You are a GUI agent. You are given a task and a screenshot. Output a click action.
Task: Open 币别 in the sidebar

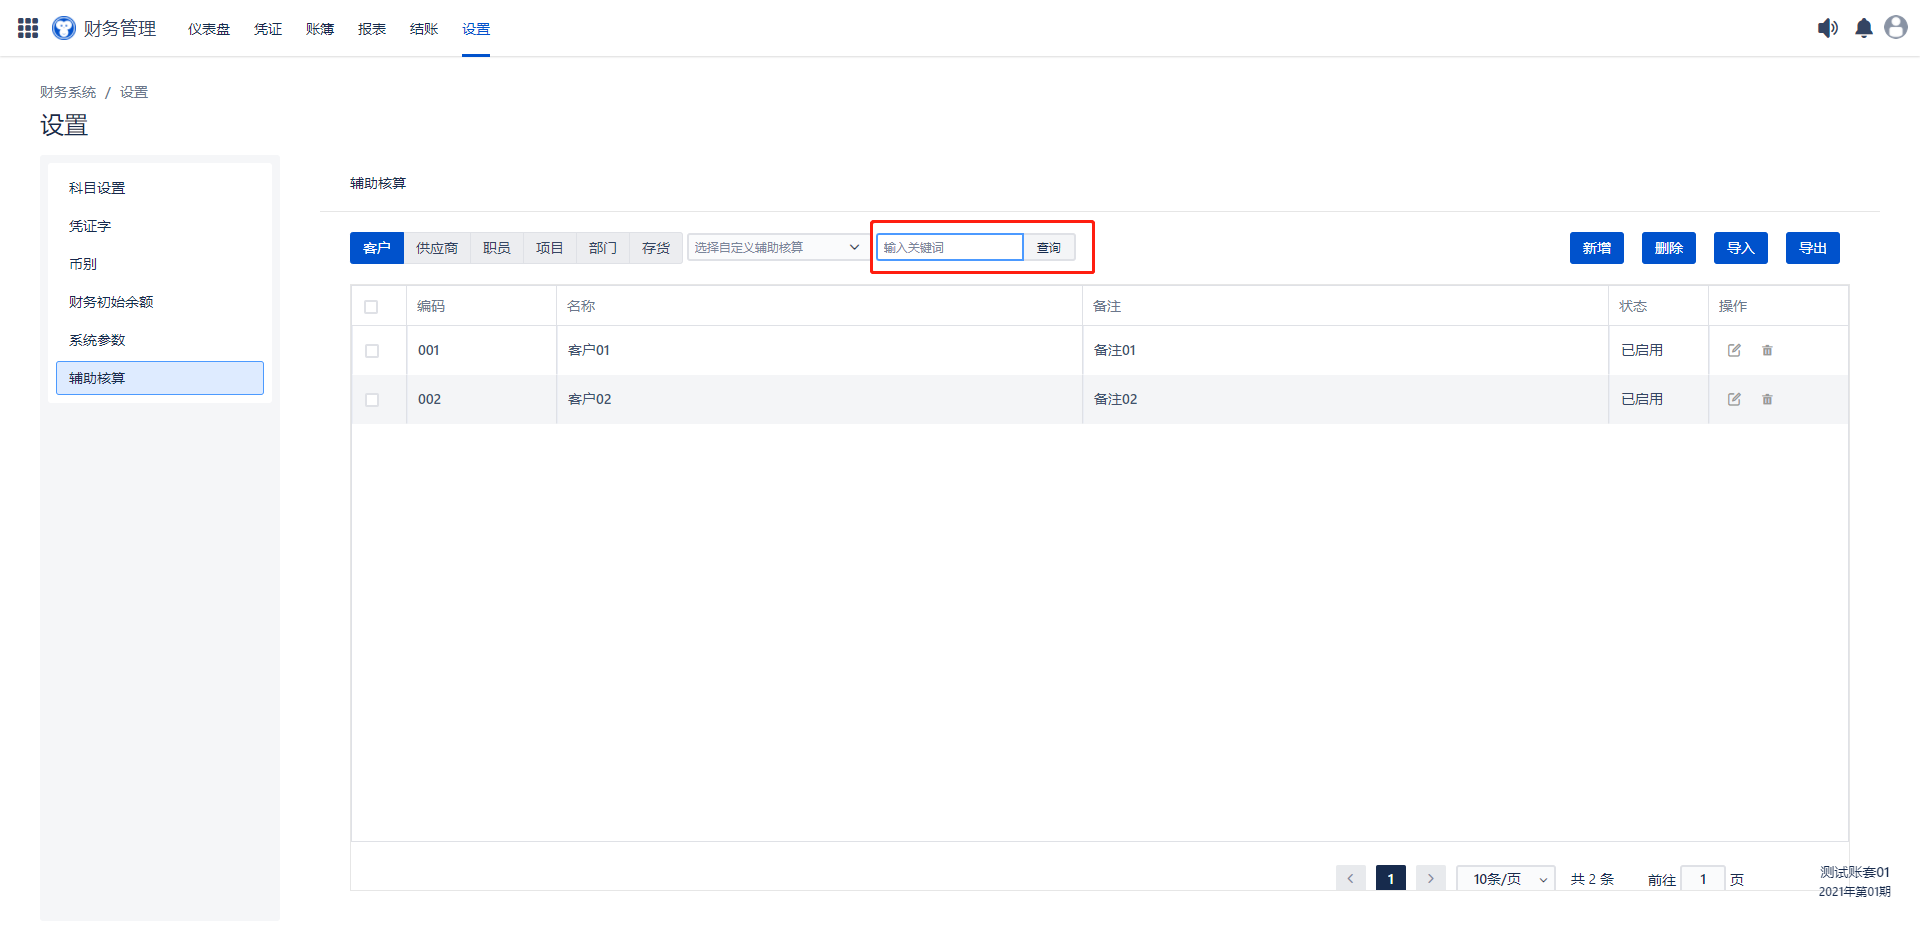click(x=160, y=264)
